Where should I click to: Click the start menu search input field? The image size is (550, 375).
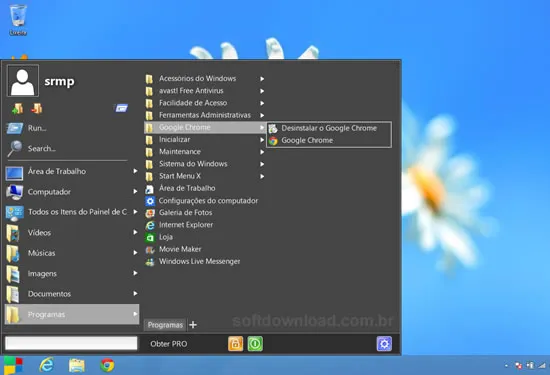click(71, 343)
